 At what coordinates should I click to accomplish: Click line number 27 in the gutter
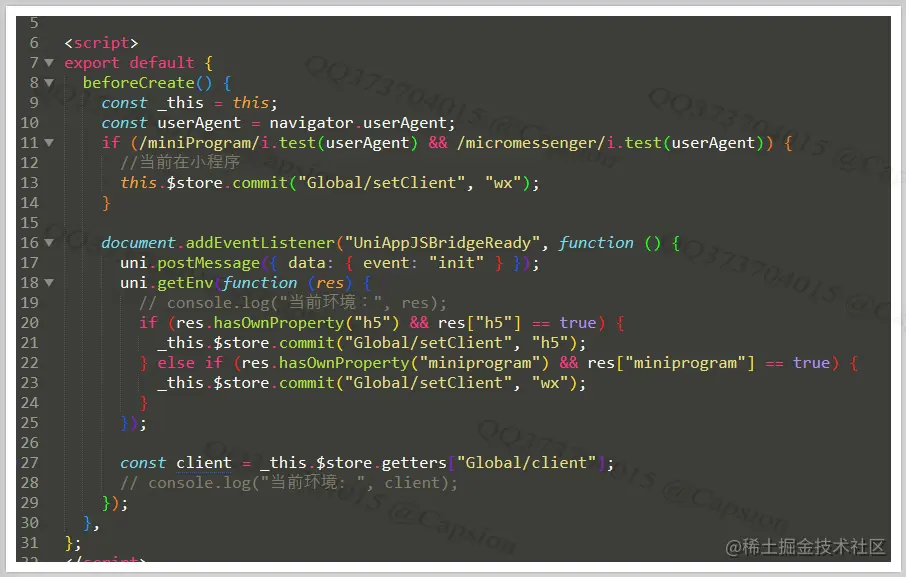coord(29,463)
